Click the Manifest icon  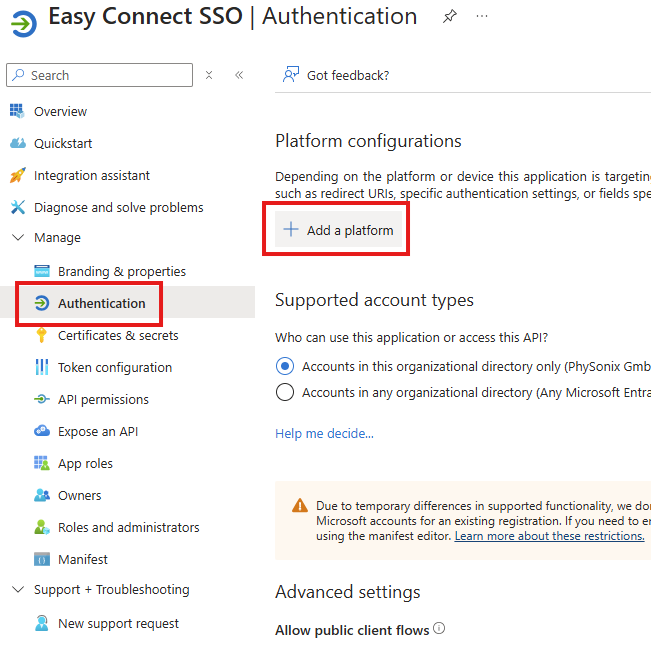pyautogui.click(x=42, y=559)
